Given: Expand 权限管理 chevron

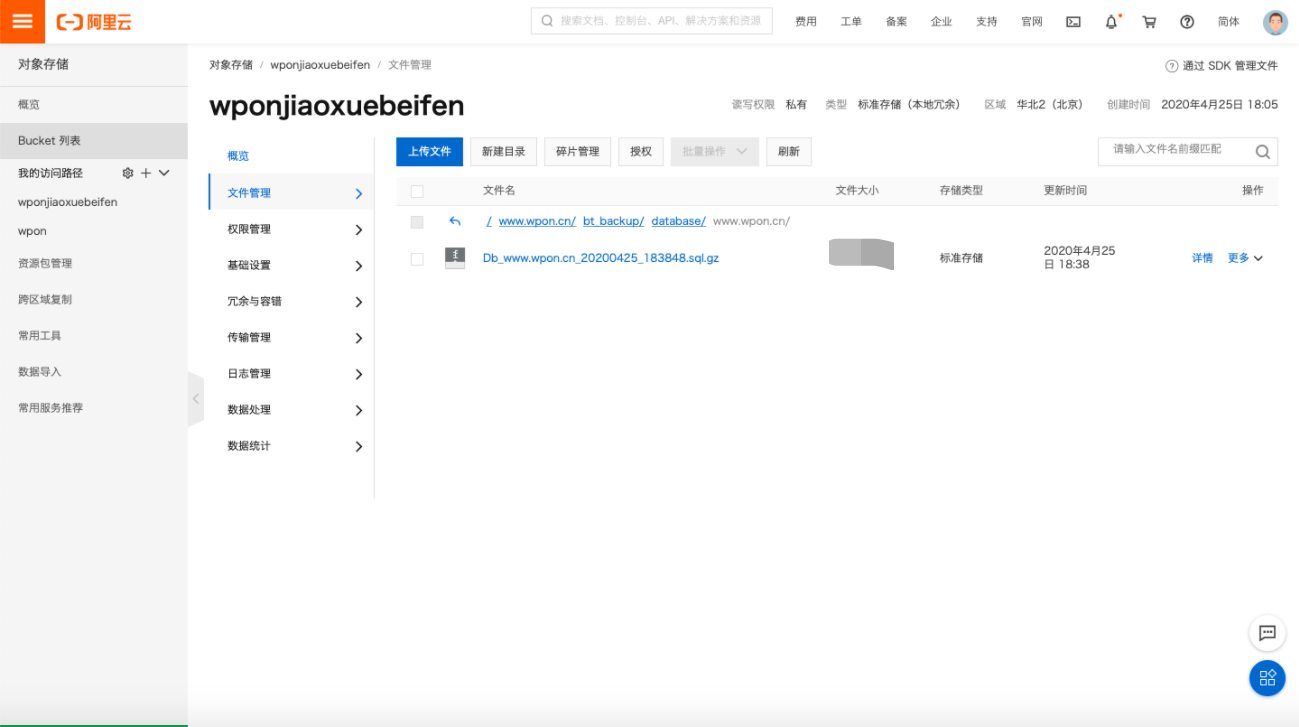Looking at the screenshot, I should tap(359, 230).
